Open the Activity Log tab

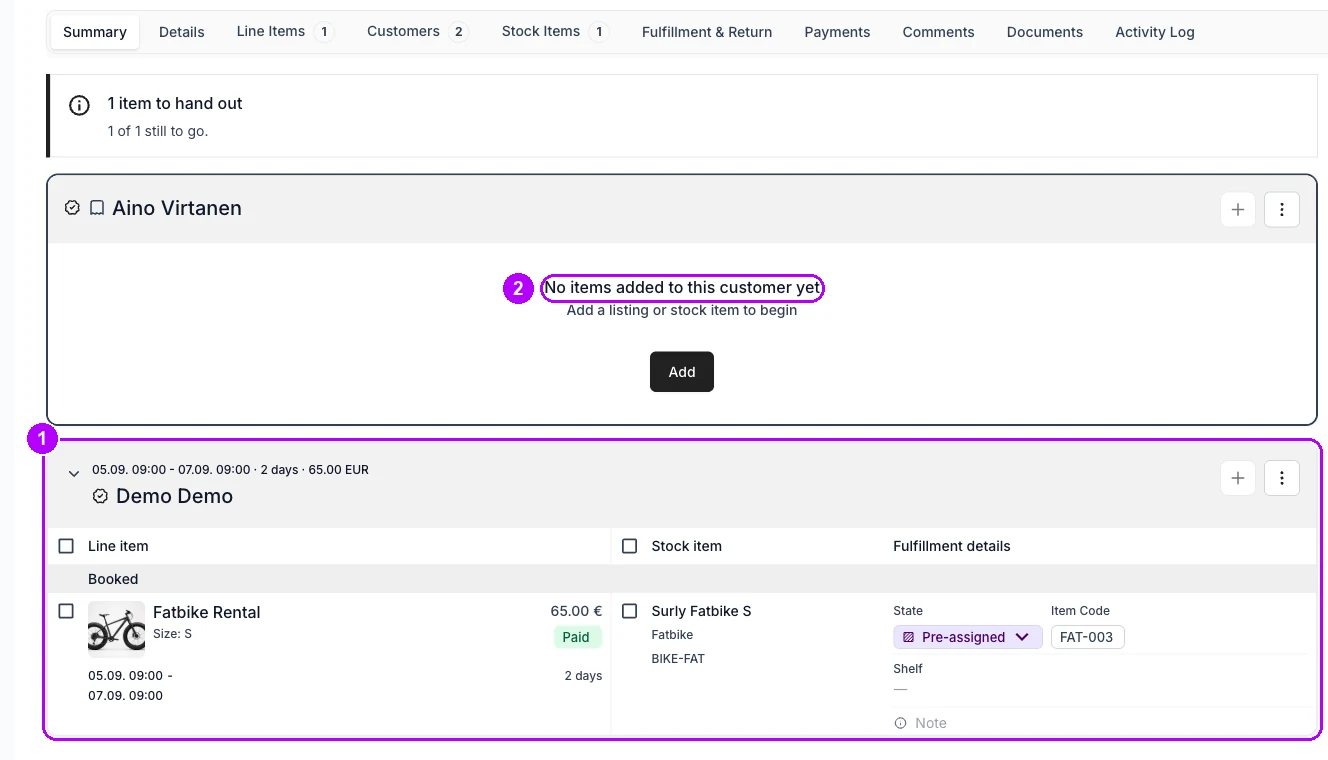coord(1155,32)
